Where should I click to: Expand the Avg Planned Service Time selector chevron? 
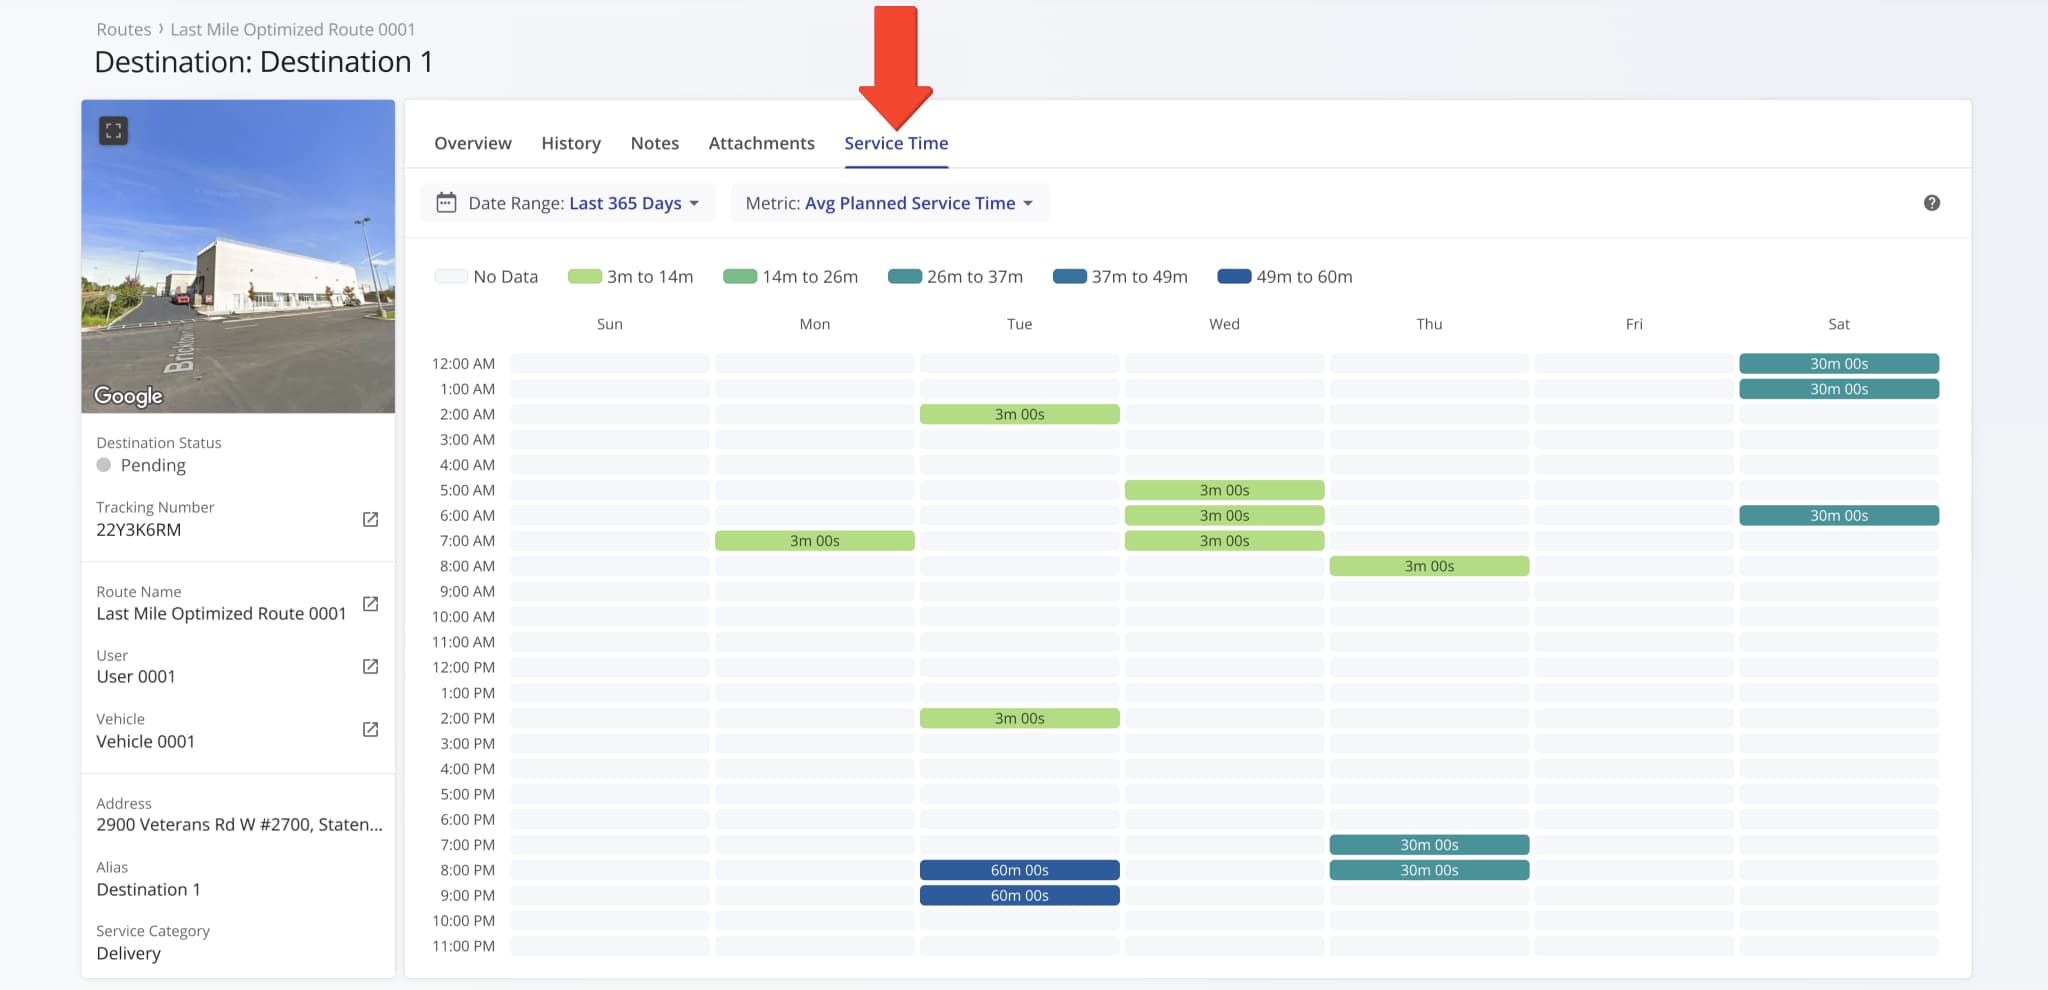coord(1029,203)
